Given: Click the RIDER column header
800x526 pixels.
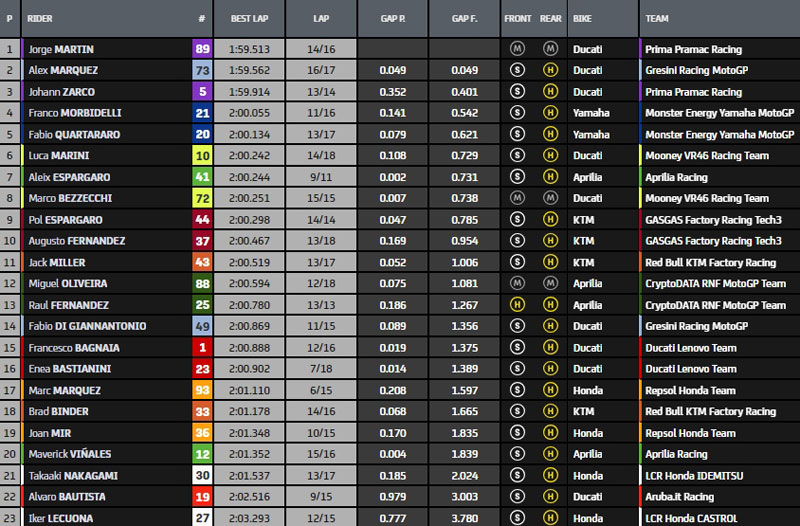Looking at the screenshot, I should tap(40, 18).
